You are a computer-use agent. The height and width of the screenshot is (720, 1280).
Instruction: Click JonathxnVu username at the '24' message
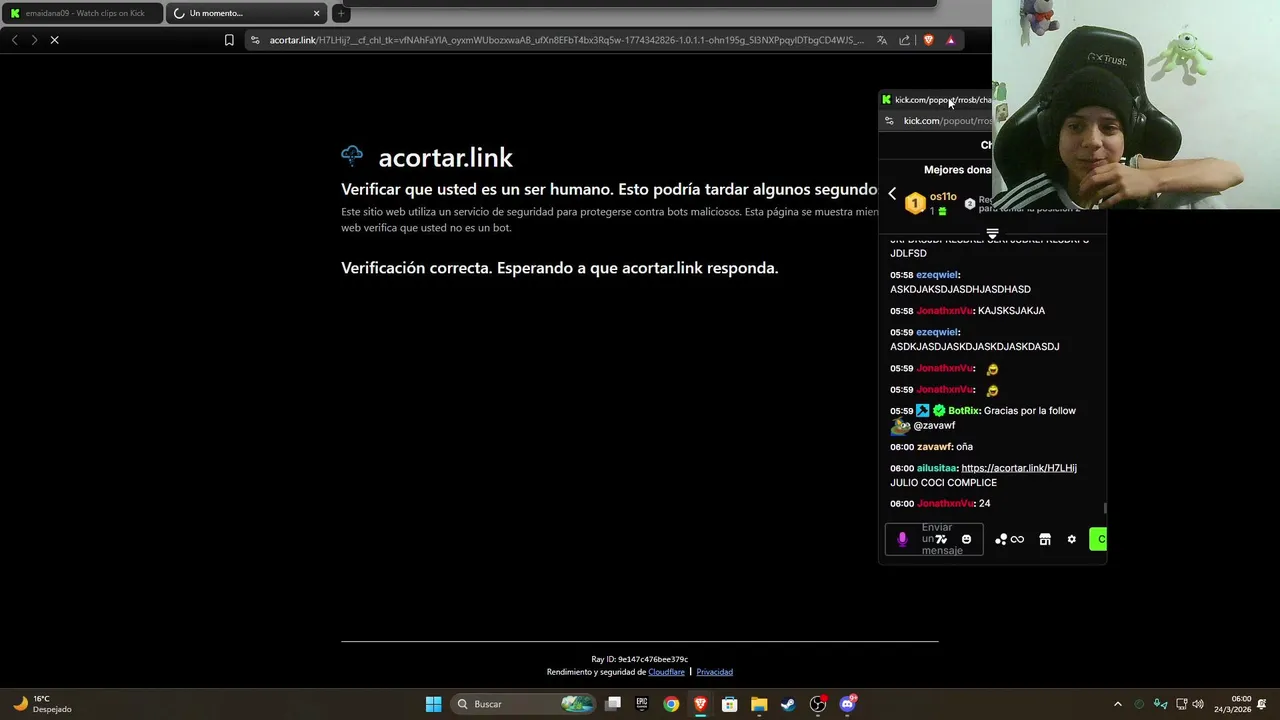[944, 504]
